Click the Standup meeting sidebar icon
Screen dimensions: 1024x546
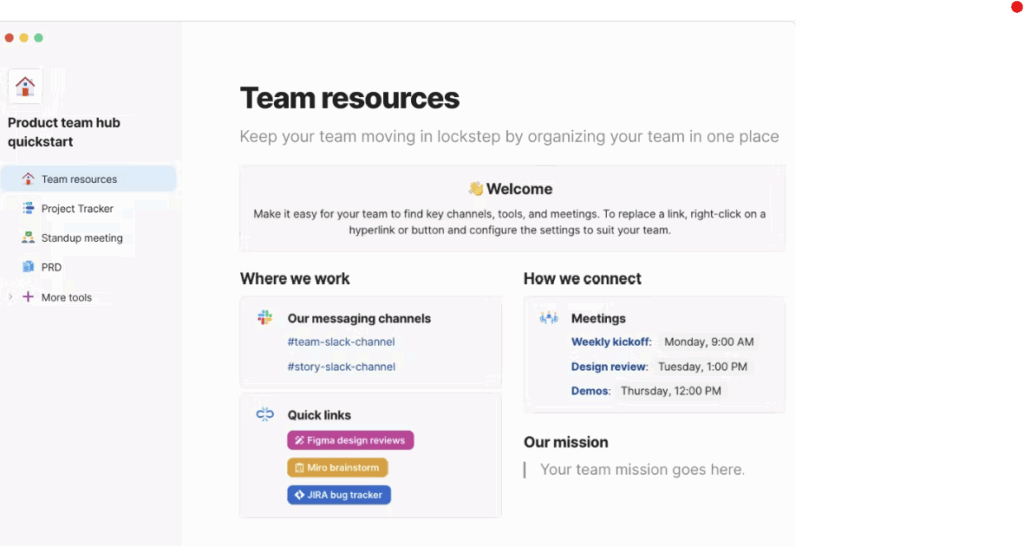(28, 238)
